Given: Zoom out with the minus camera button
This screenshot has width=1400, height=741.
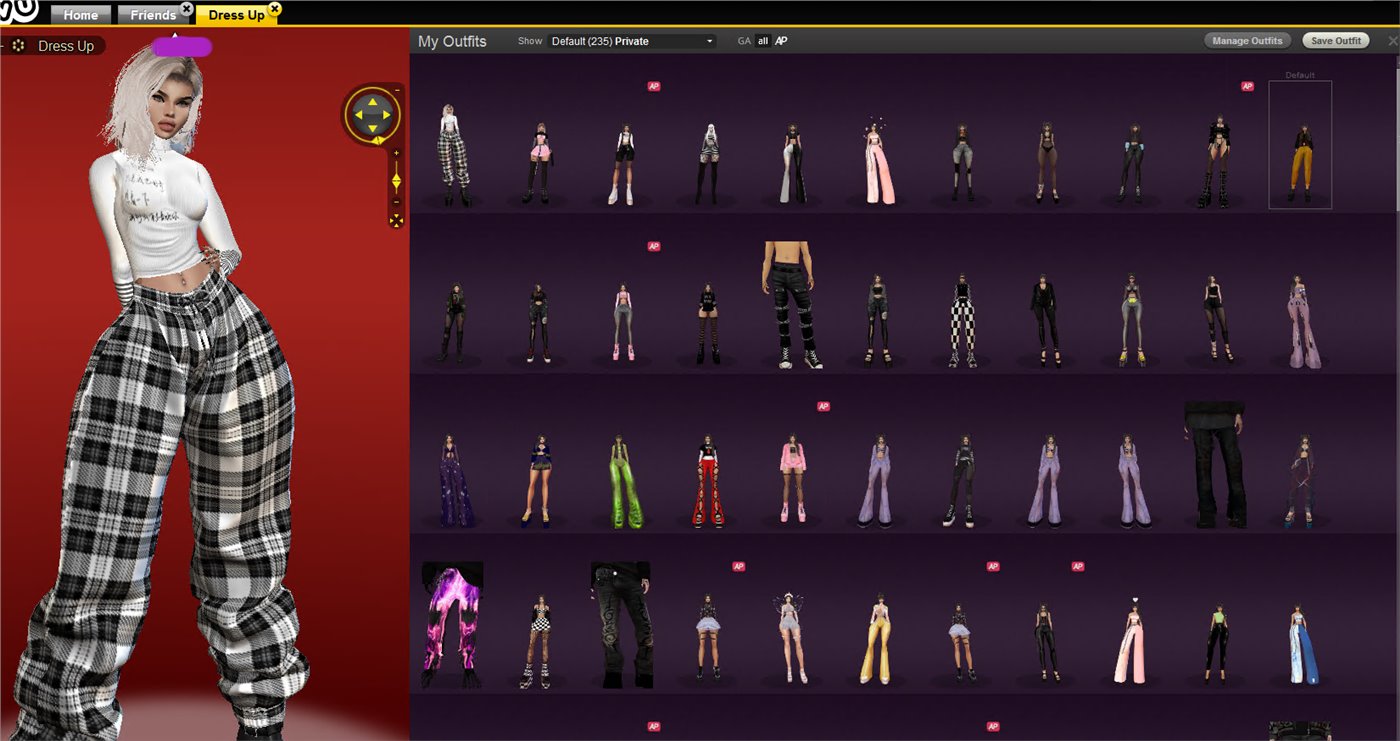Looking at the screenshot, I should pyautogui.click(x=396, y=201).
